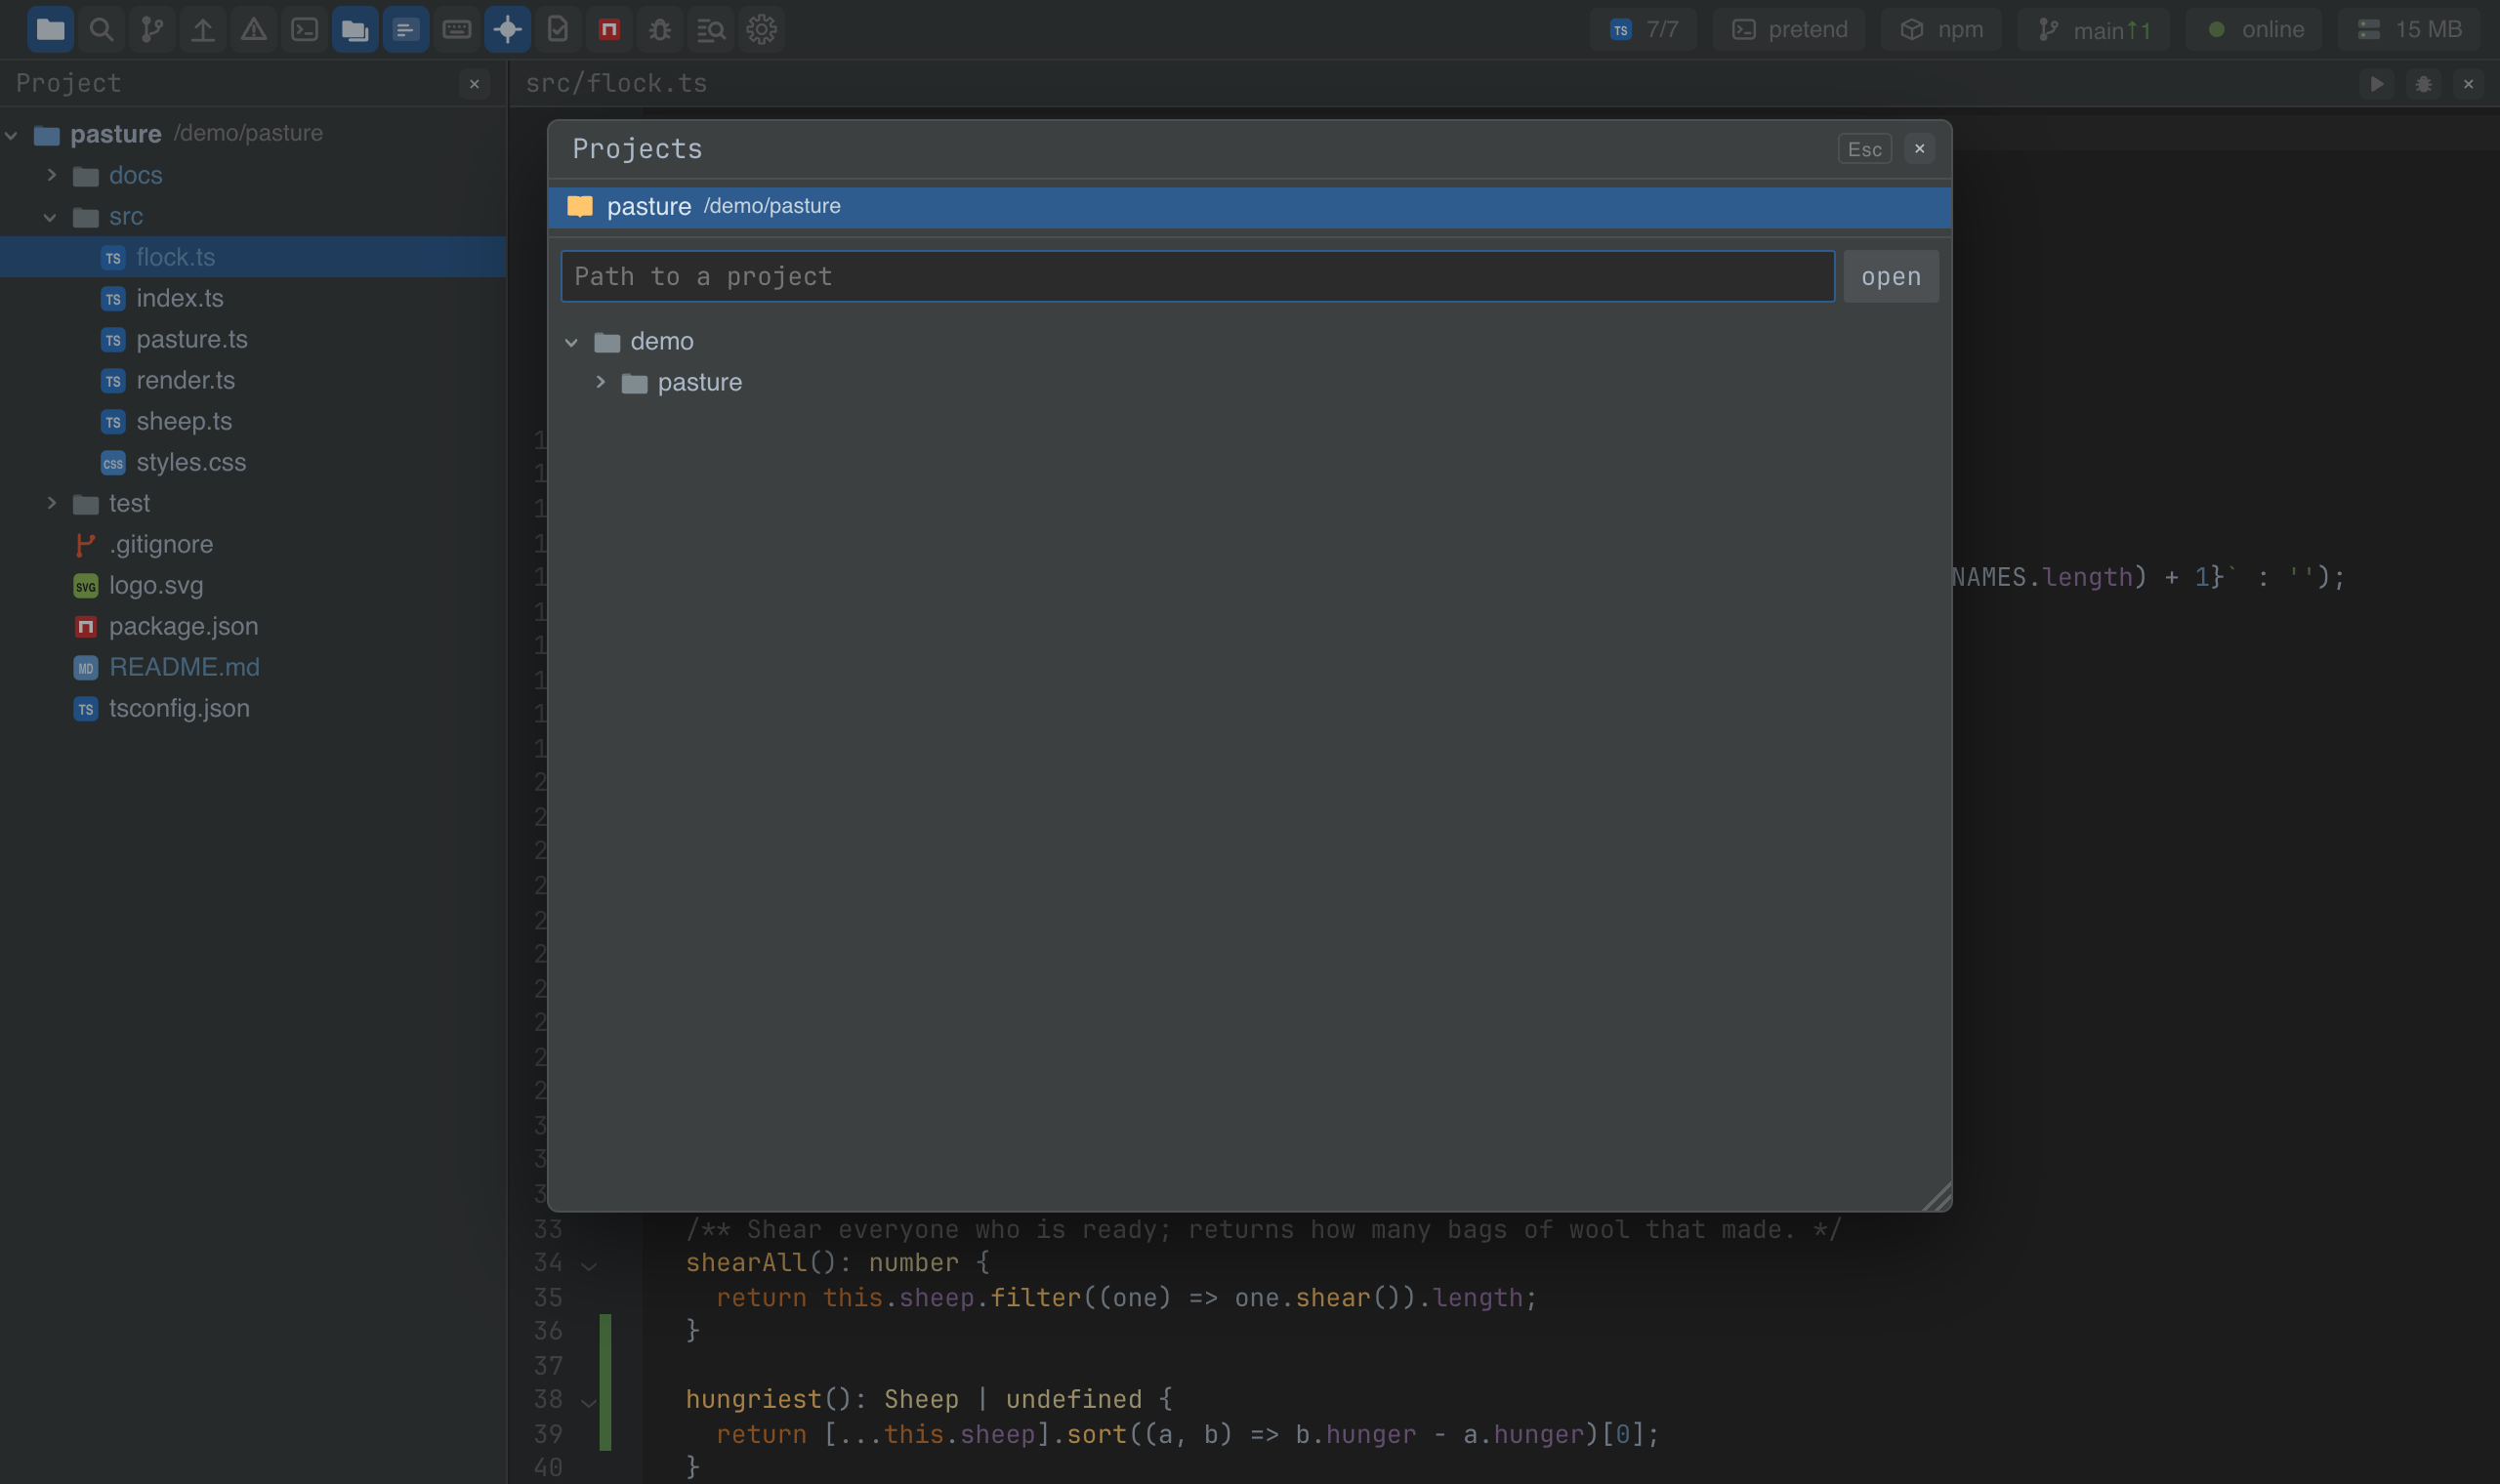
Task: Collapse the demo folder in Projects dialog
Action: [571, 342]
